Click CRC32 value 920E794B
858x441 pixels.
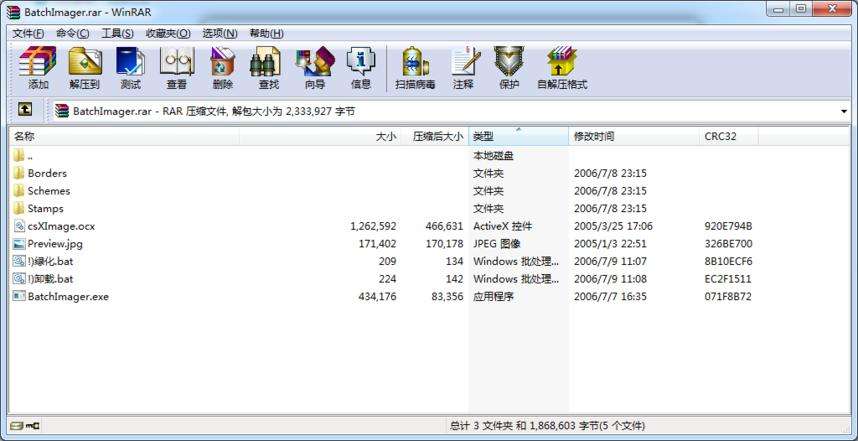pyautogui.click(x=728, y=226)
